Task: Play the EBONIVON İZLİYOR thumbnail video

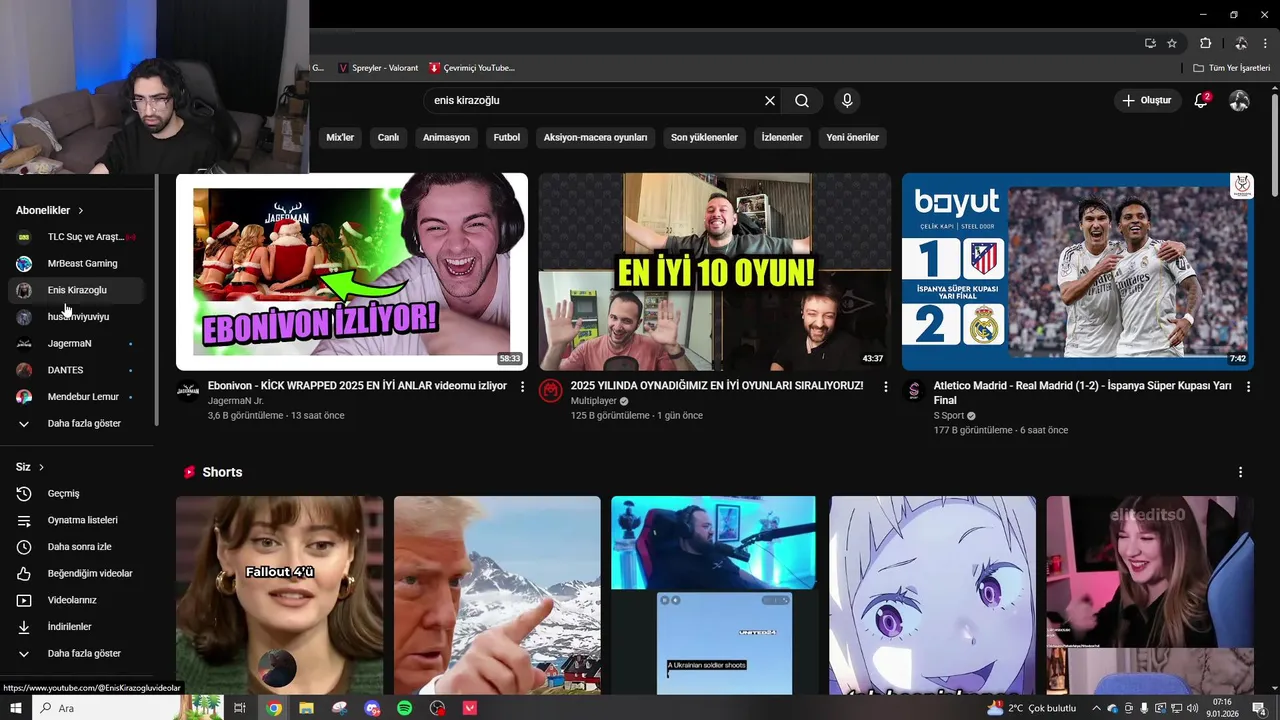Action: [x=352, y=272]
